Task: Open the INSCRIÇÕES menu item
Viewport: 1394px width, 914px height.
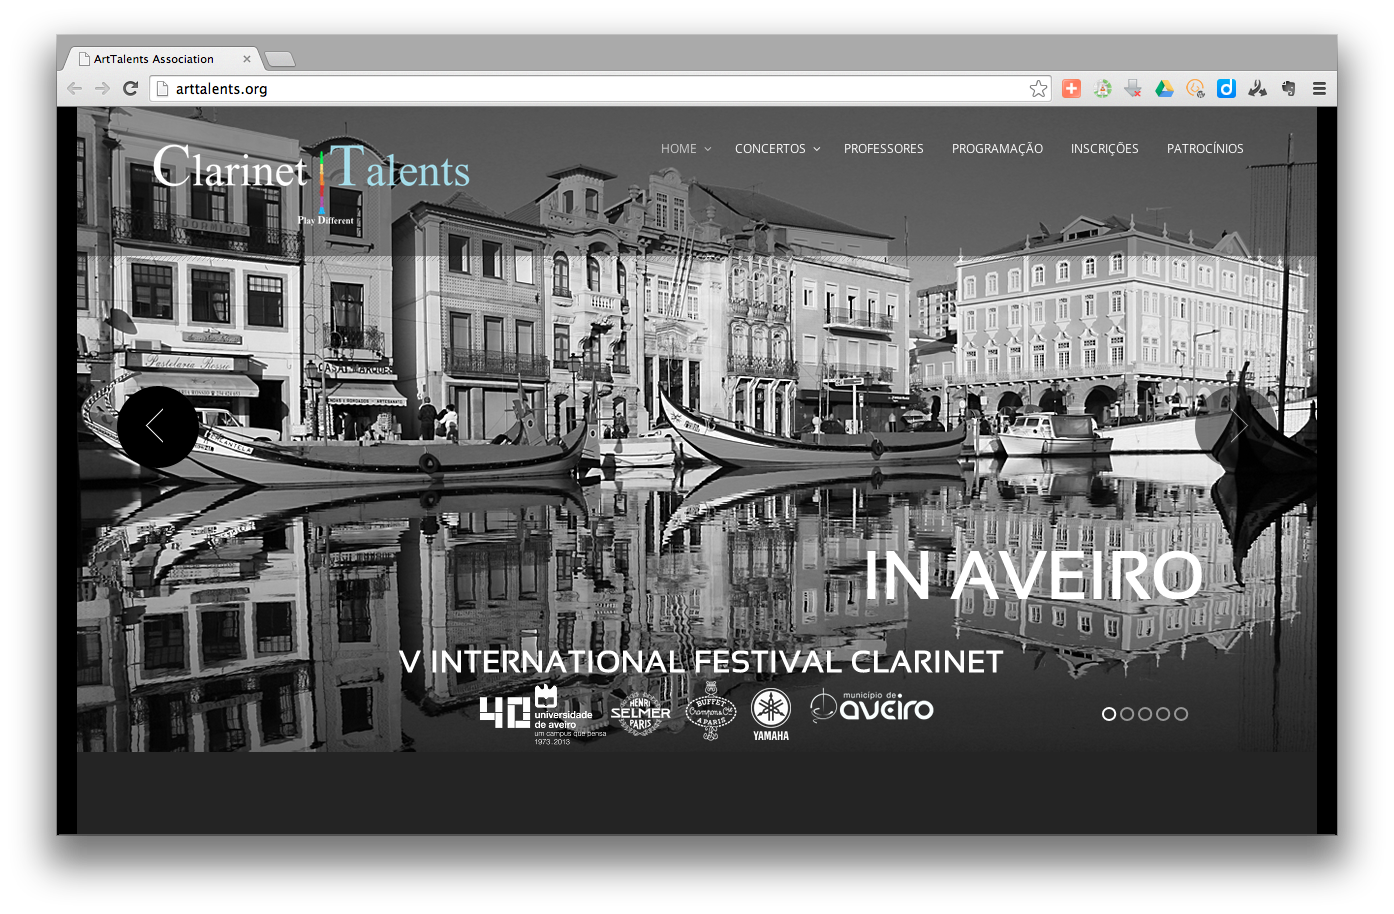Action: point(1104,149)
